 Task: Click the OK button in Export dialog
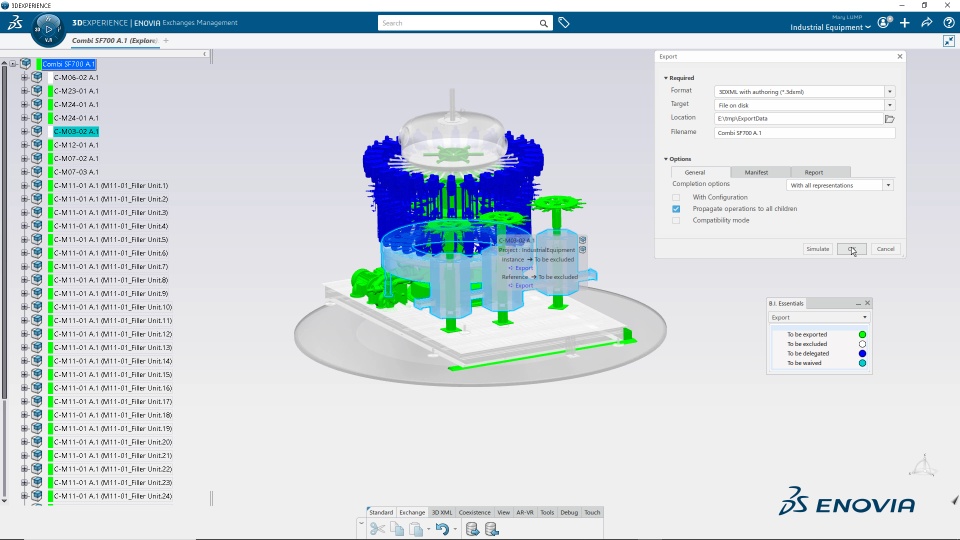(852, 249)
